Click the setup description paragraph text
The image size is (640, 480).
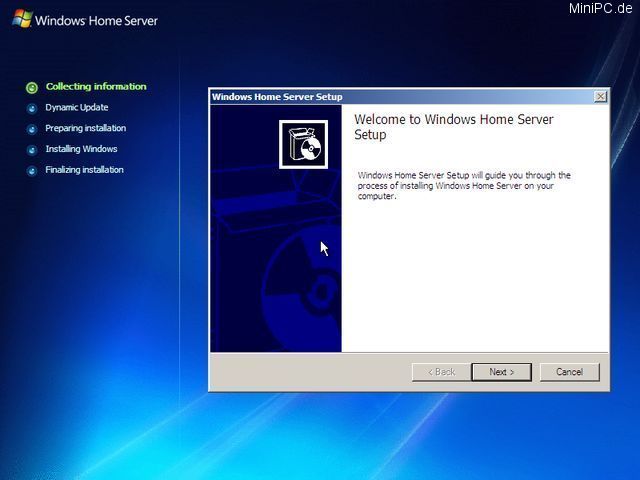[x=464, y=185]
